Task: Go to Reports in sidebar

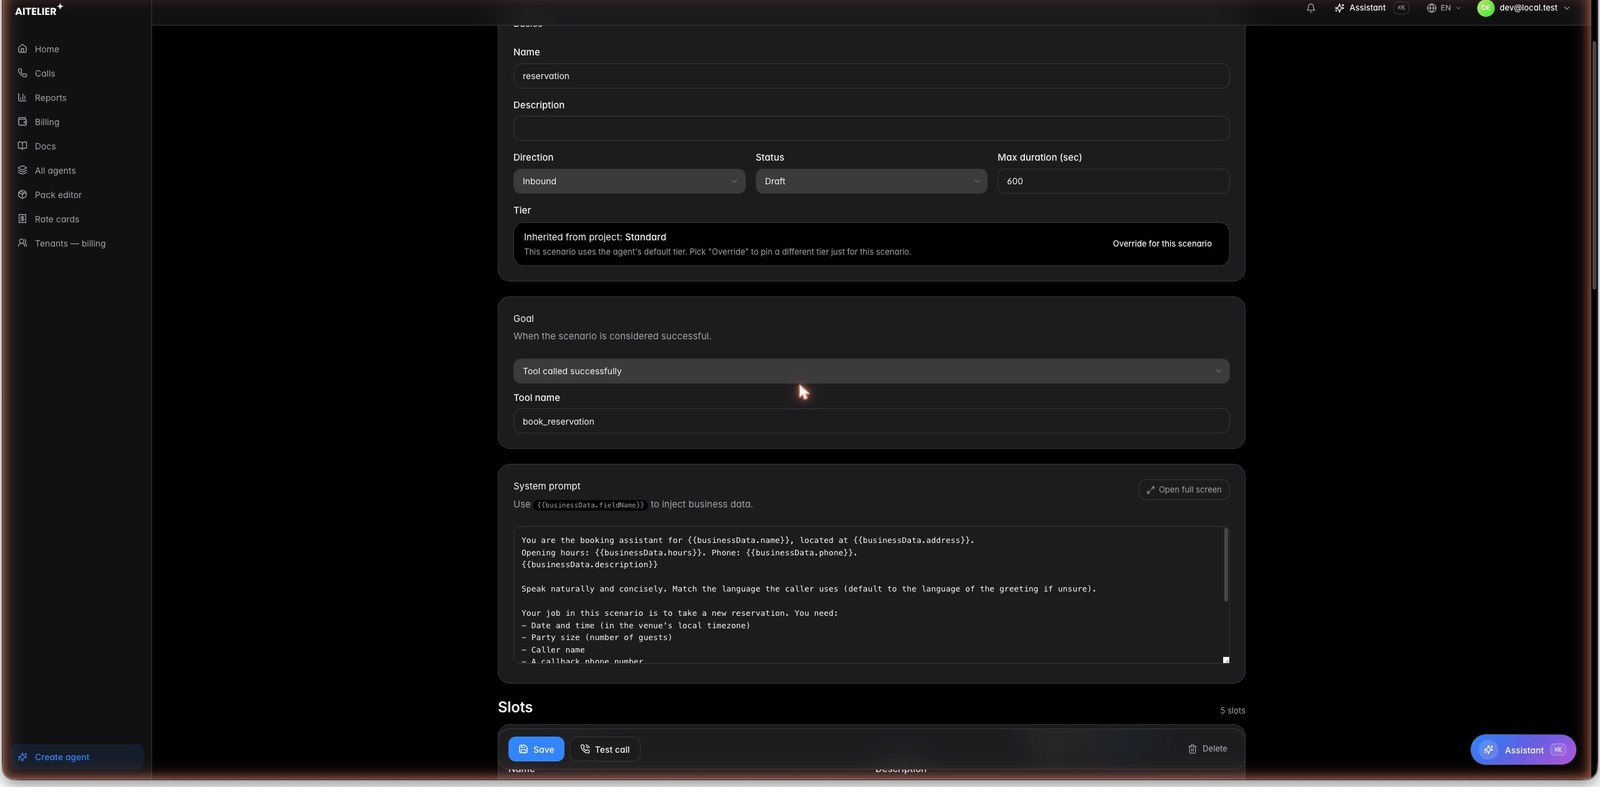Action: click(x=50, y=98)
